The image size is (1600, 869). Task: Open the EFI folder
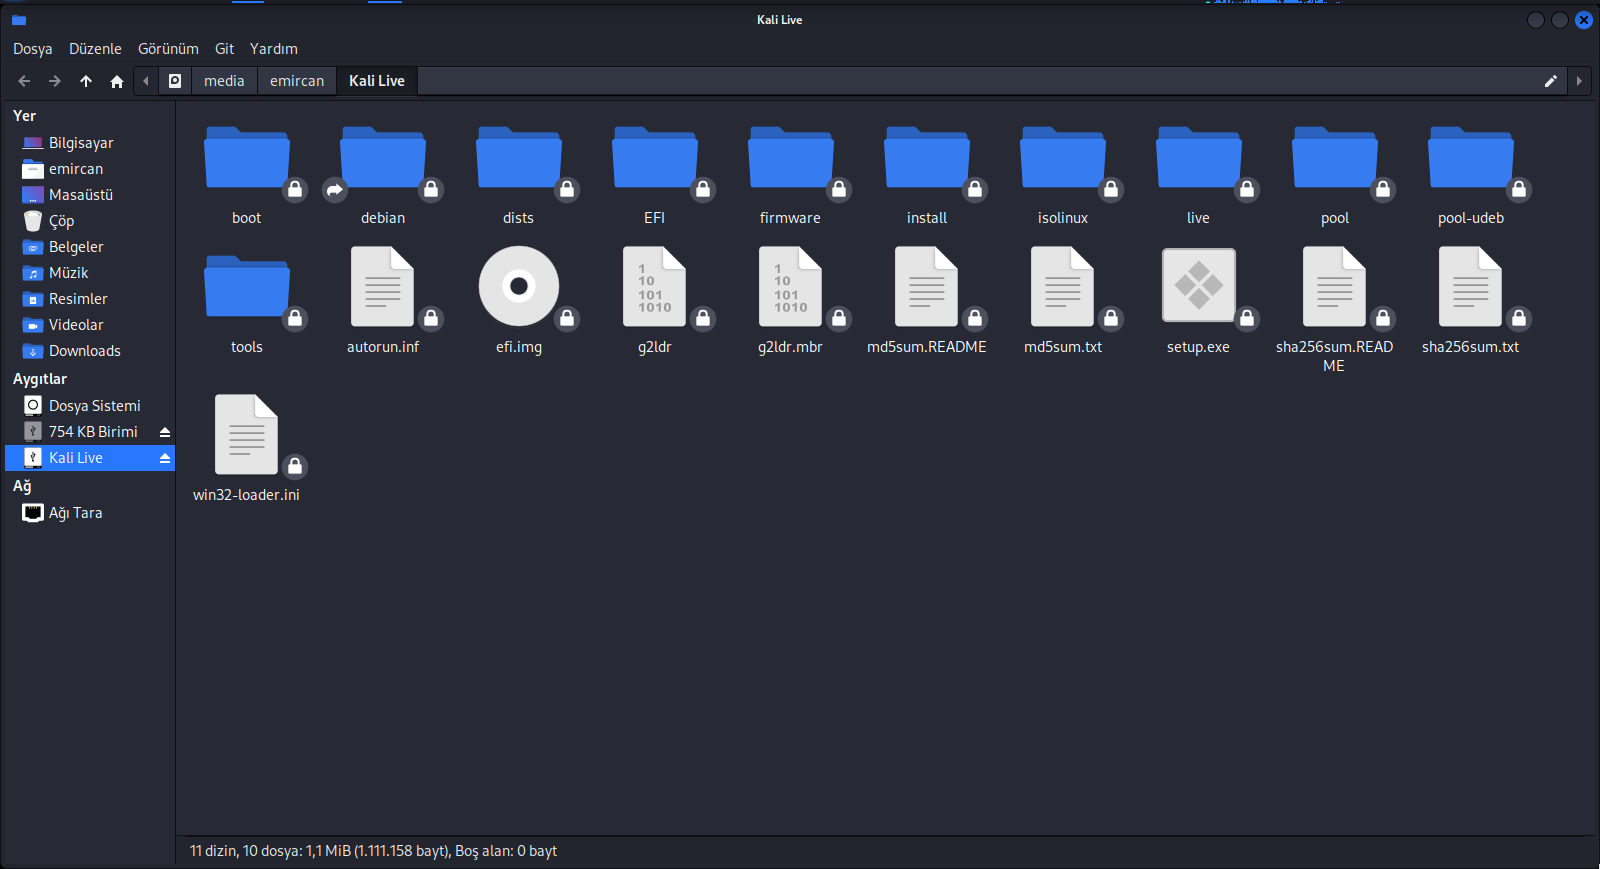pos(655,159)
